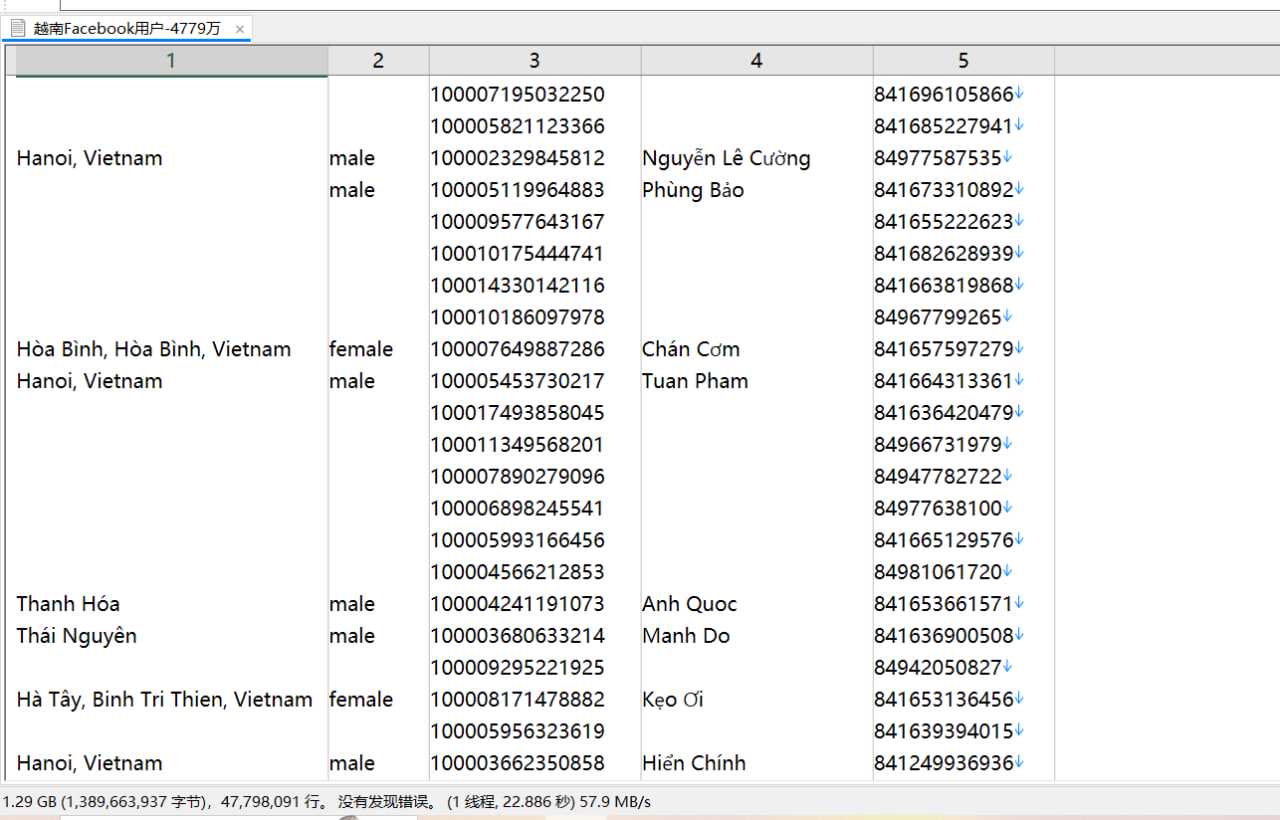Screen dimensions: 1280x820
Task: Click the cell 'Anh Quoc'
Action: [x=689, y=604]
